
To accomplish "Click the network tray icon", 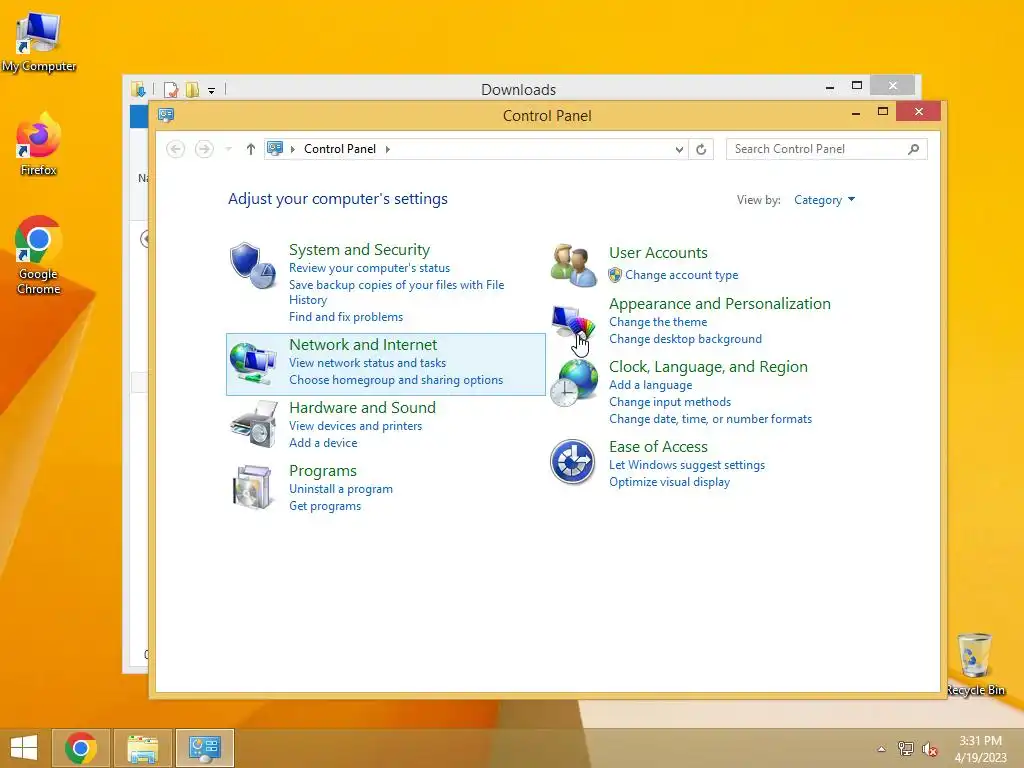I will click(x=905, y=748).
